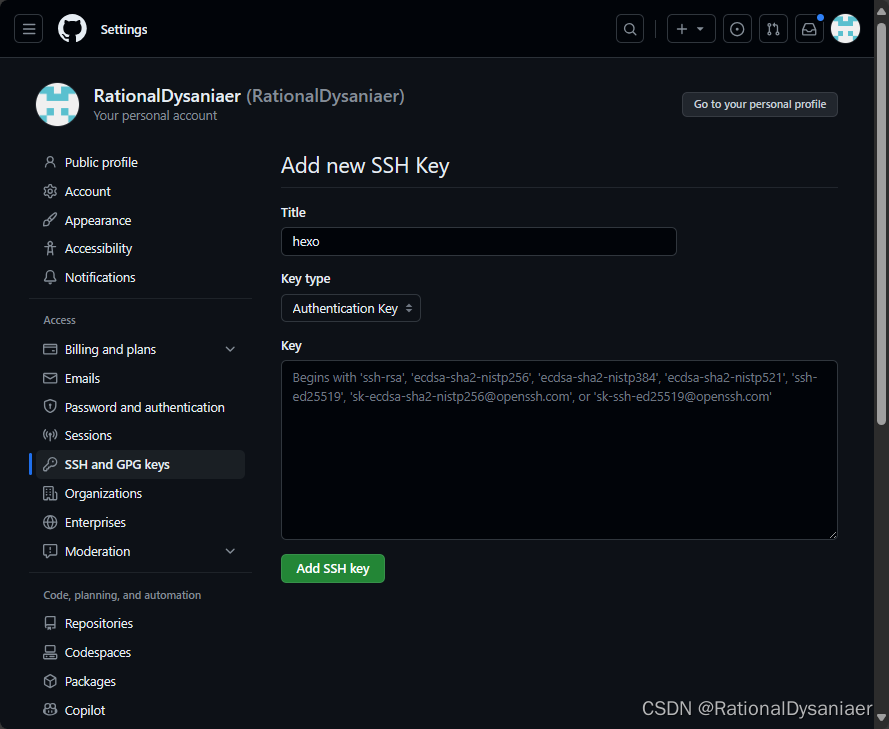Click the gear icon beside Account
Viewport: 889px width, 729px height.
(50, 191)
